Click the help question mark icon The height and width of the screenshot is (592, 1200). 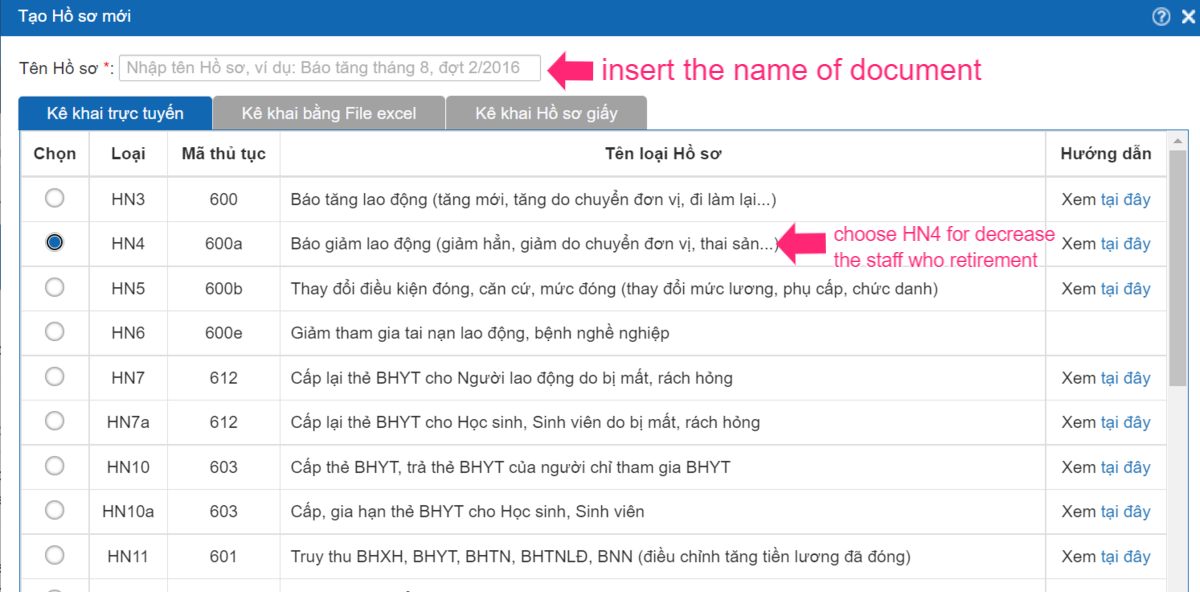pyautogui.click(x=1161, y=16)
